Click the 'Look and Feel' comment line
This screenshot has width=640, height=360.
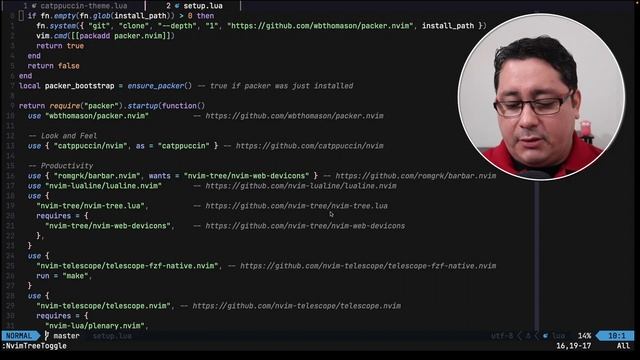[62, 136]
